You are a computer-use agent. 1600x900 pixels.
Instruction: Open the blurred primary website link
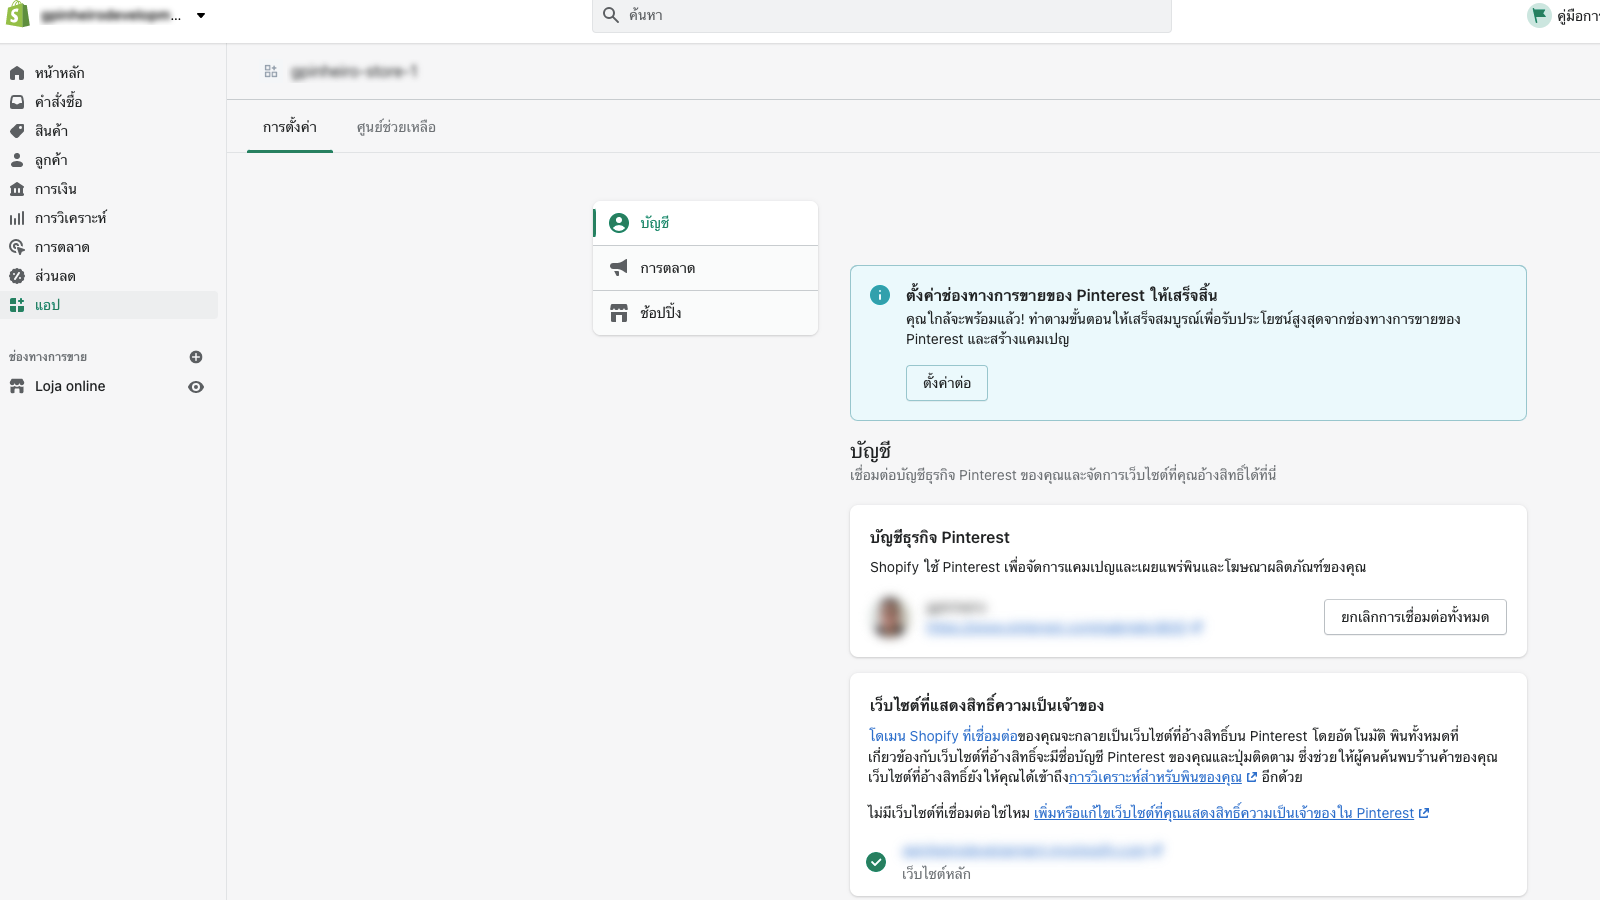(x=1032, y=851)
